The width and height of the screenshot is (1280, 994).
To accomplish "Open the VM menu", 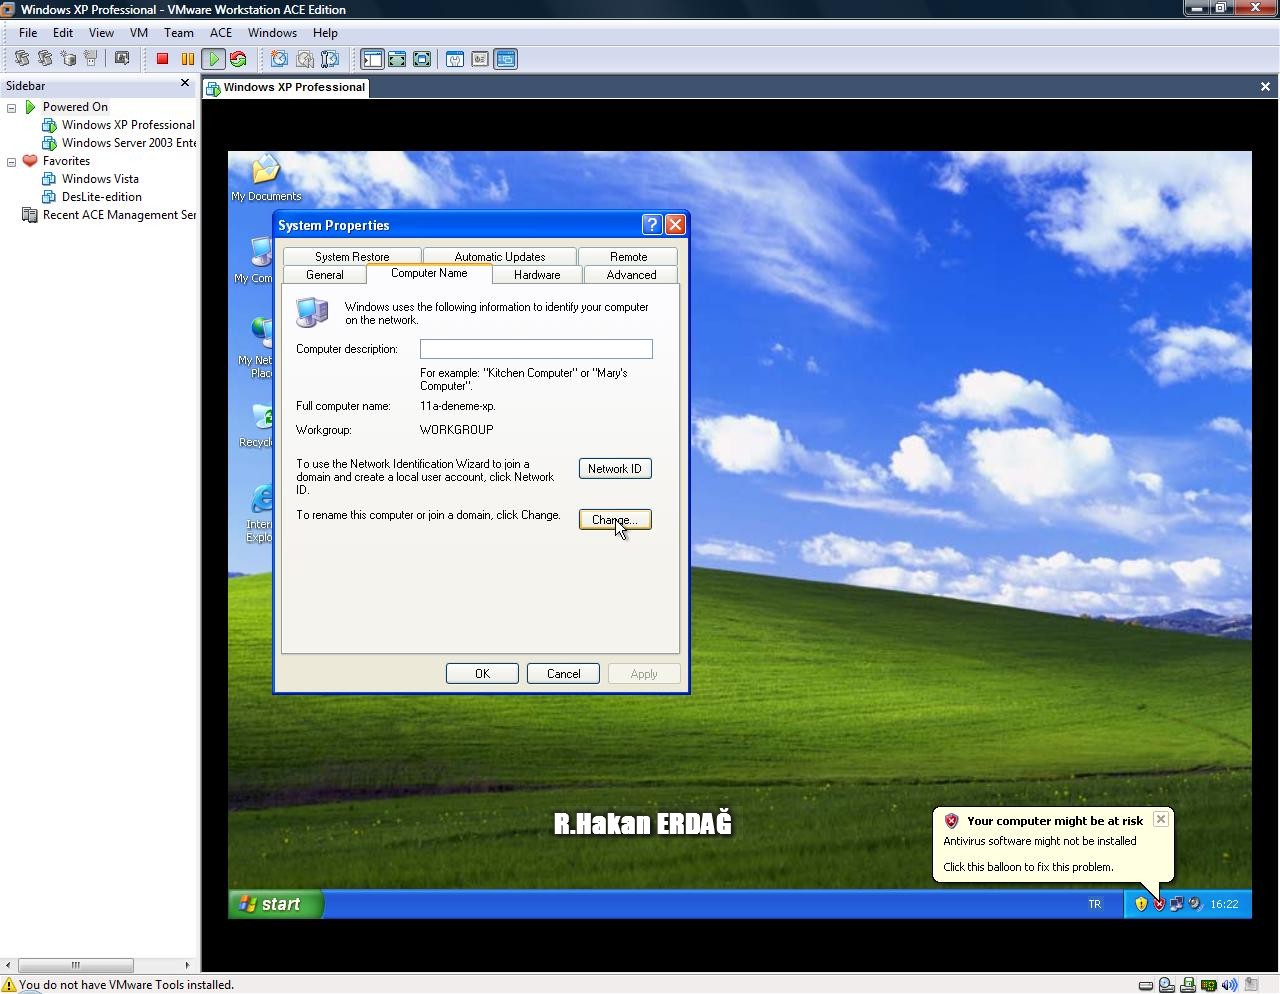I will click(x=139, y=33).
